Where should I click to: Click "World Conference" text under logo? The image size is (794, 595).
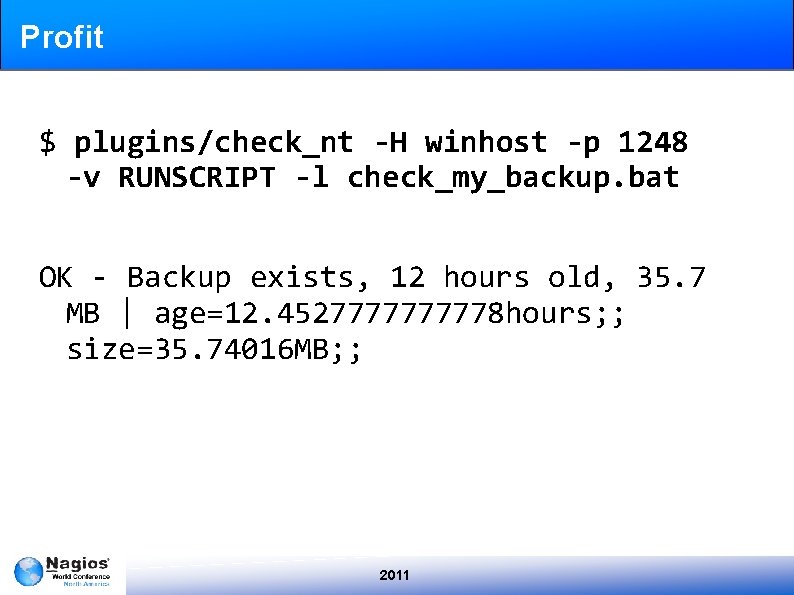pos(81,576)
